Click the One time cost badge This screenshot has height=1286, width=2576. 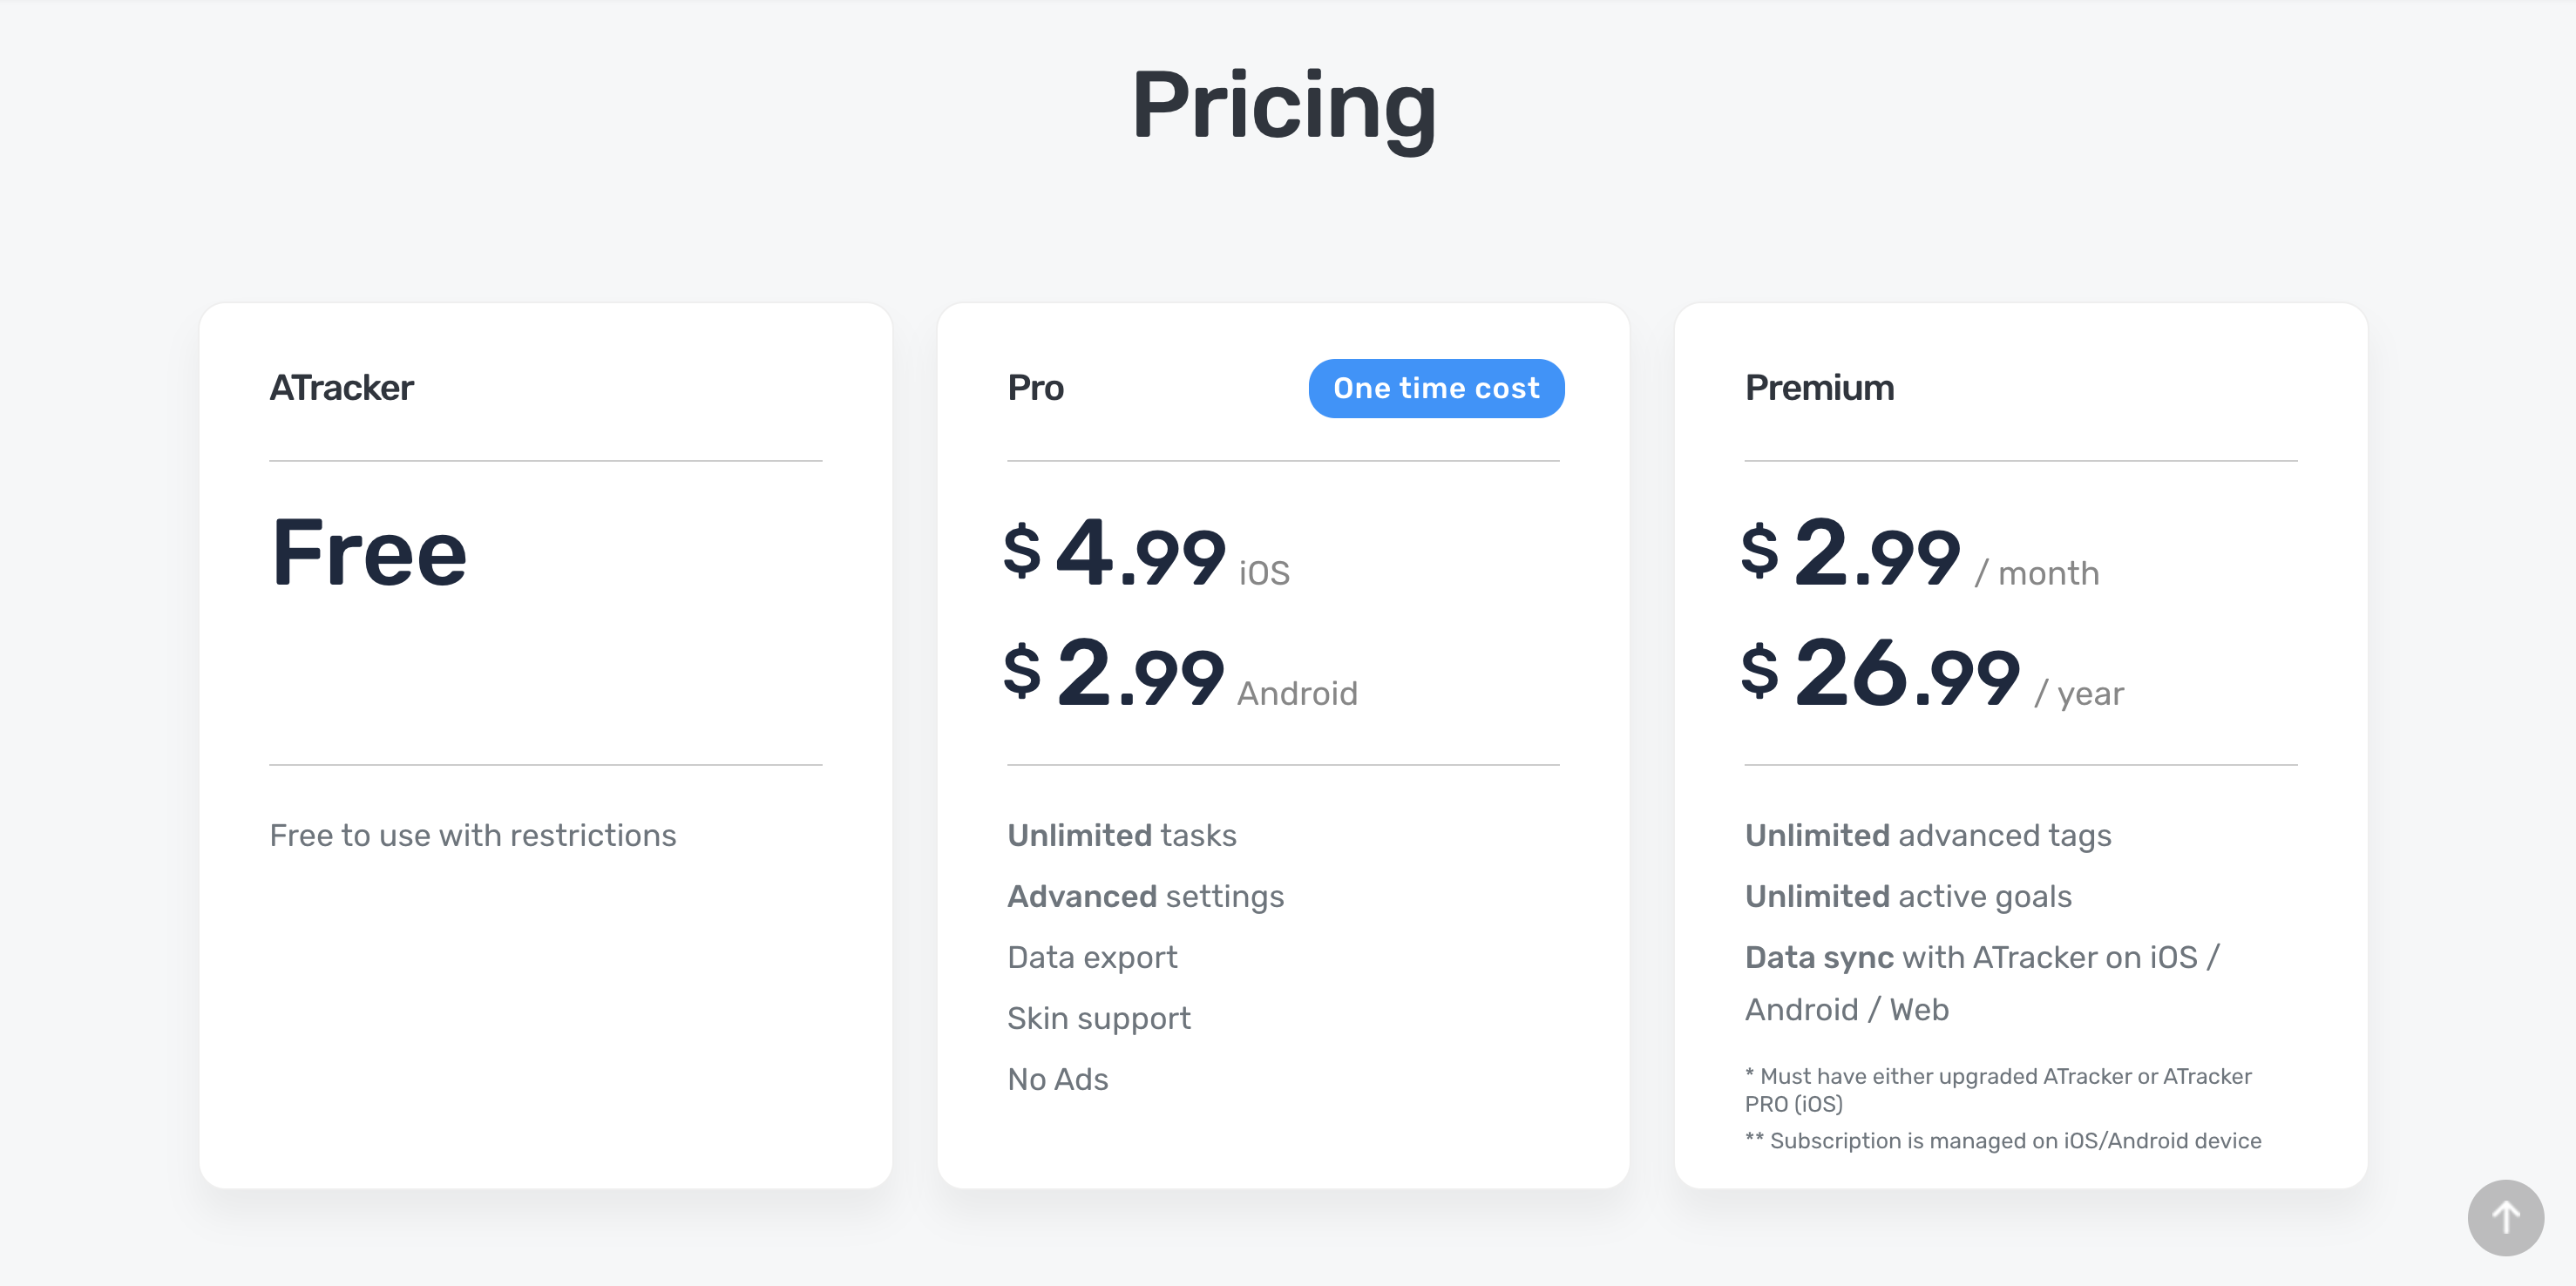click(x=1435, y=388)
